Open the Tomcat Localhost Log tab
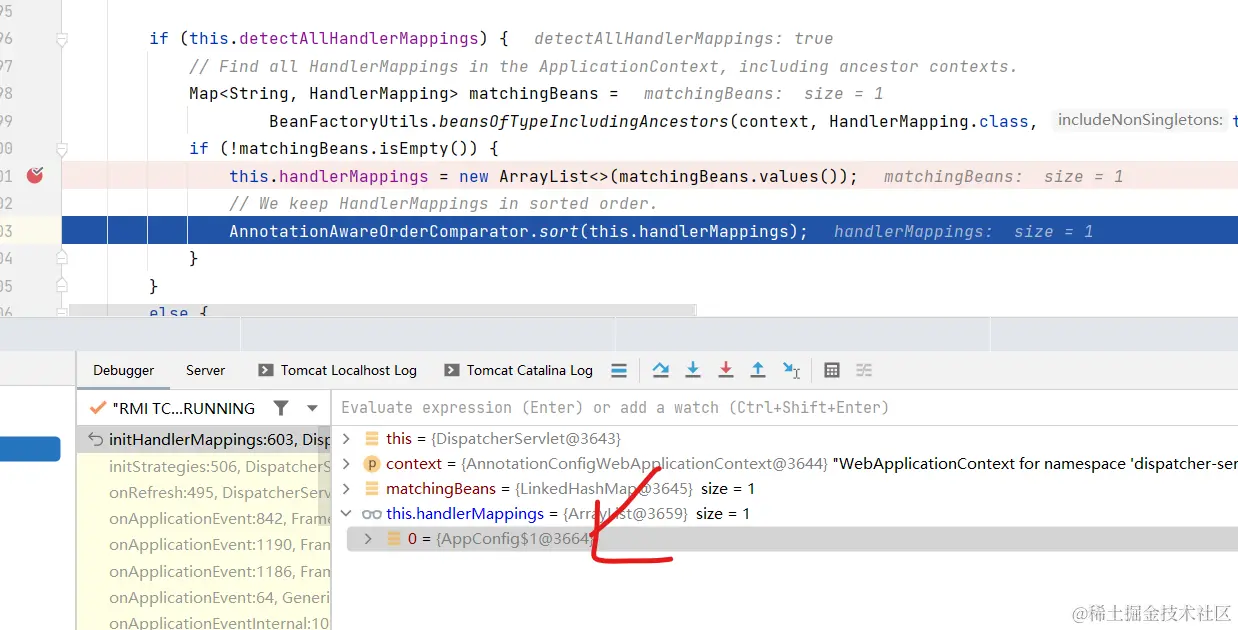1238x630 pixels. [337, 370]
